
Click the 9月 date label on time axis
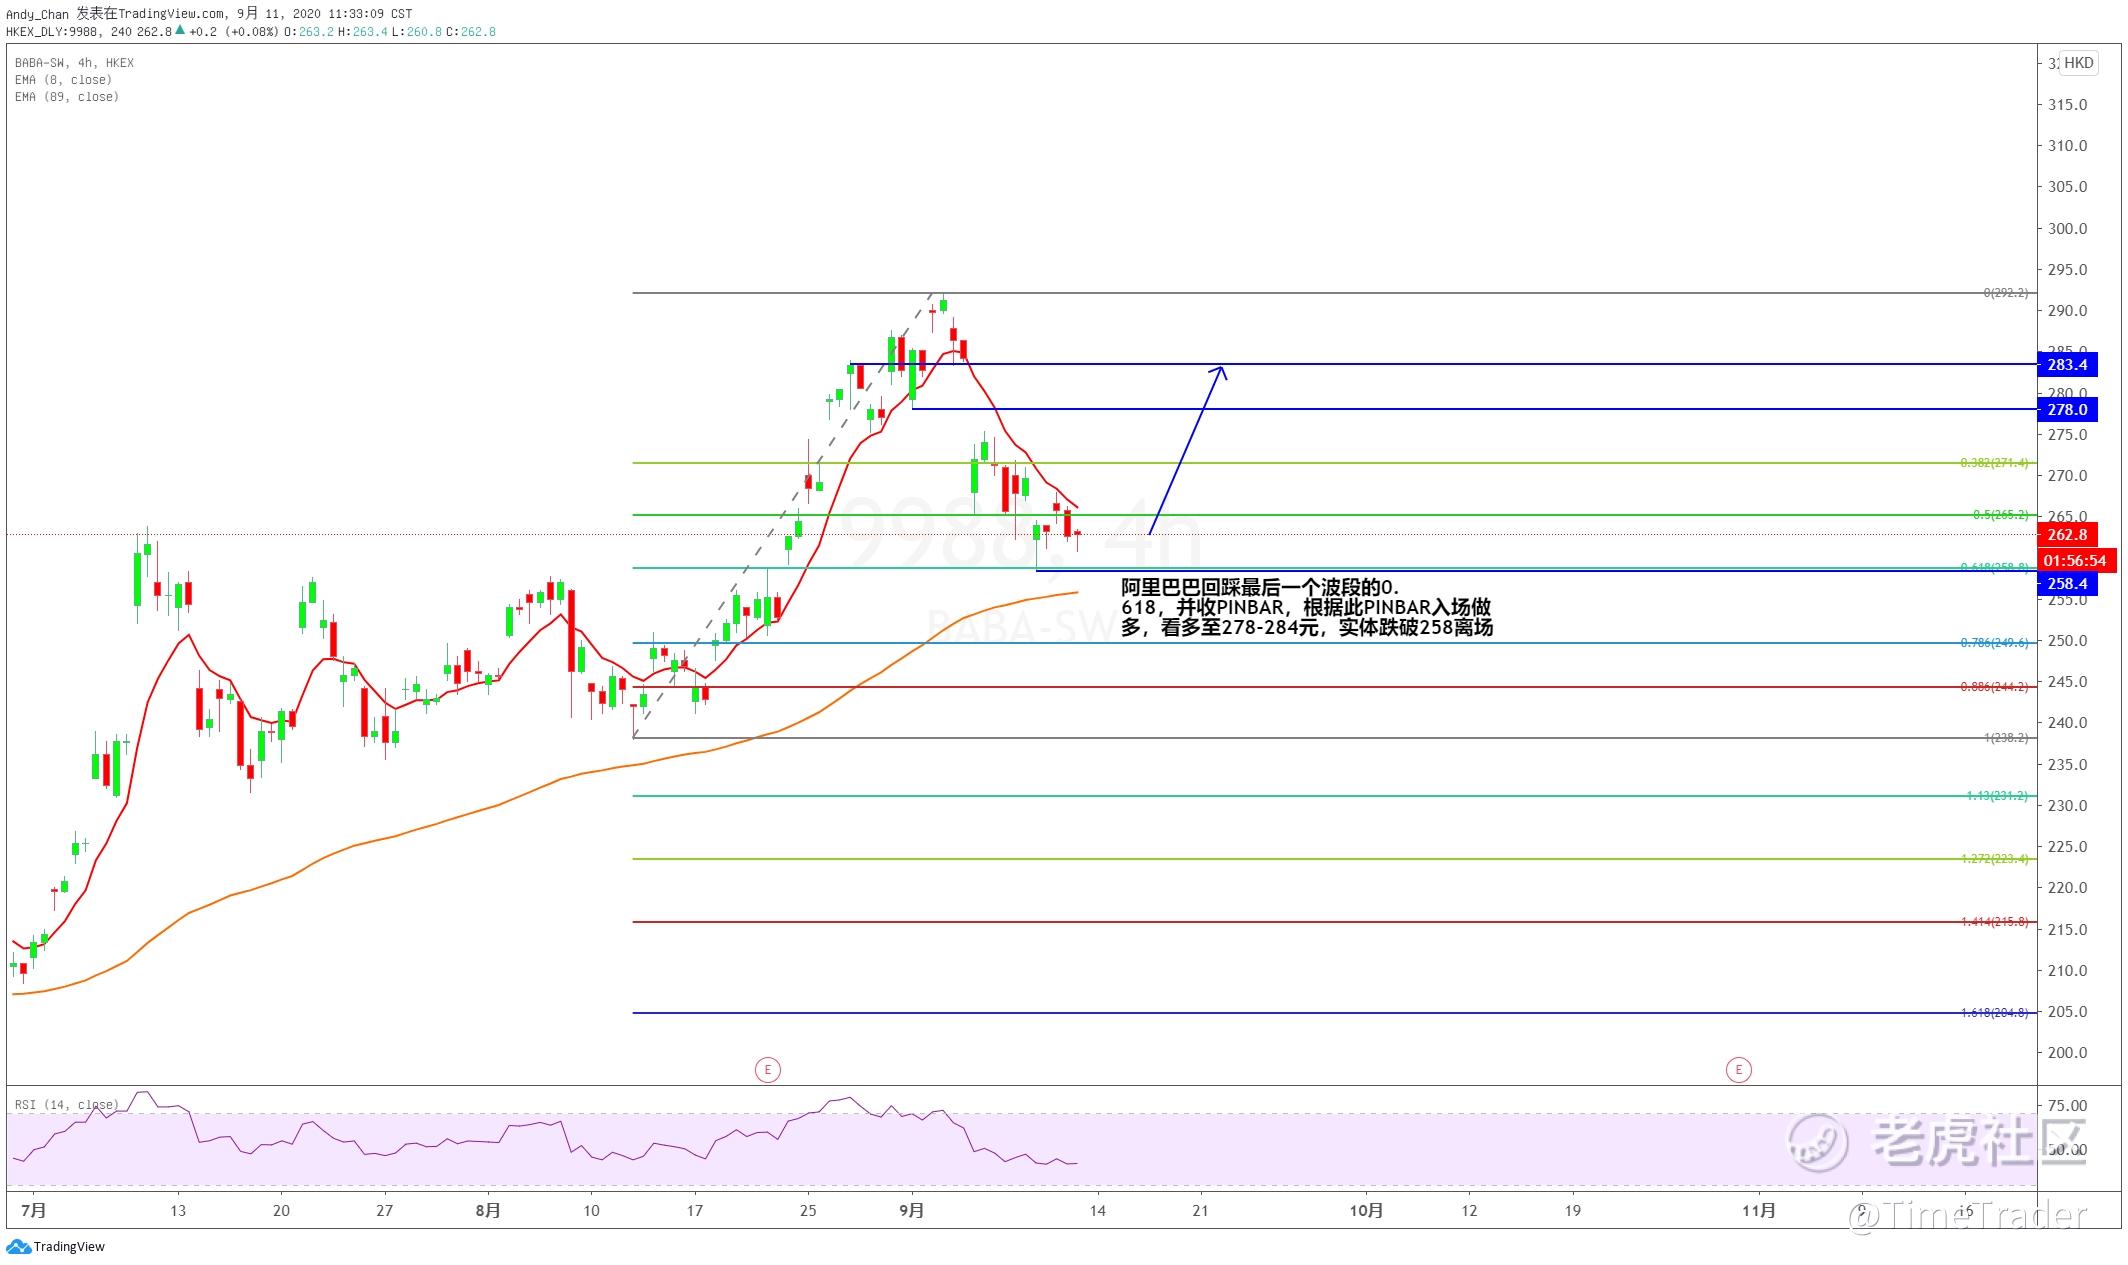(911, 1210)
